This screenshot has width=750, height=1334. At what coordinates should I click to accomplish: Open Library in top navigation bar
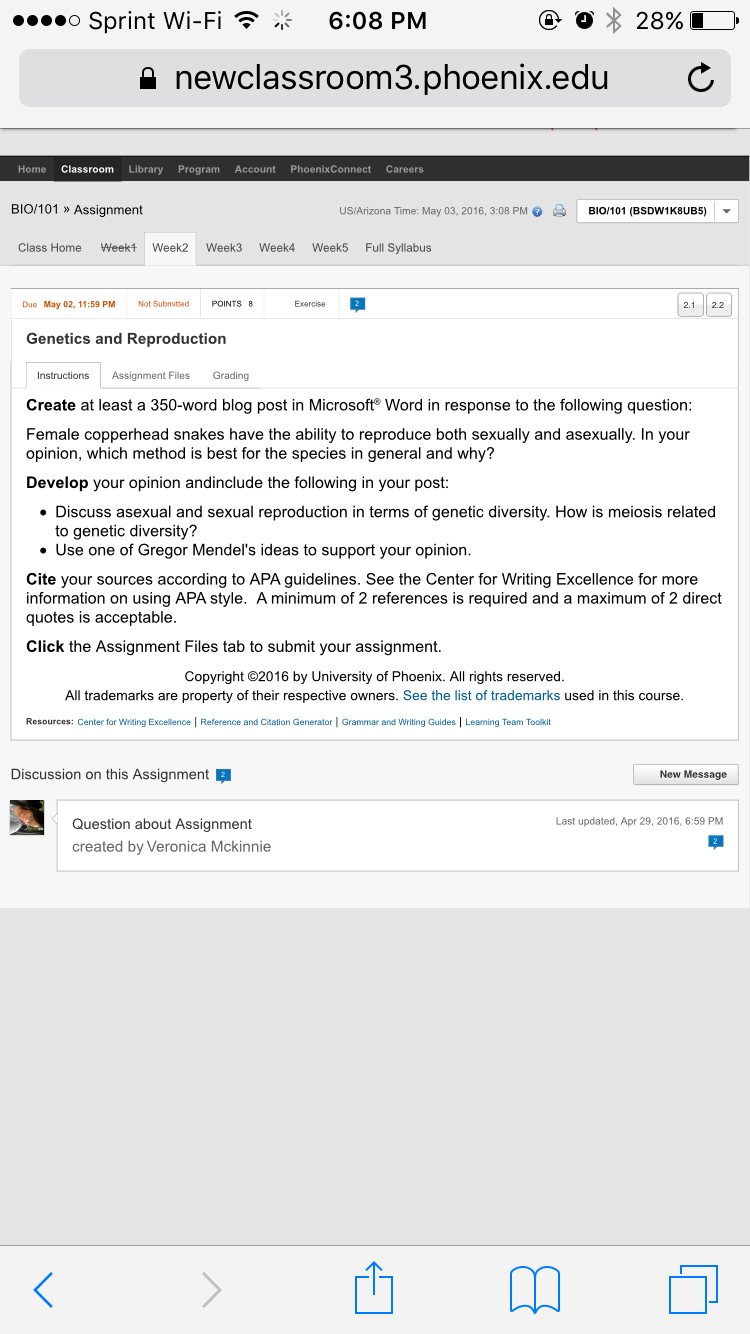tap(146, 169)
